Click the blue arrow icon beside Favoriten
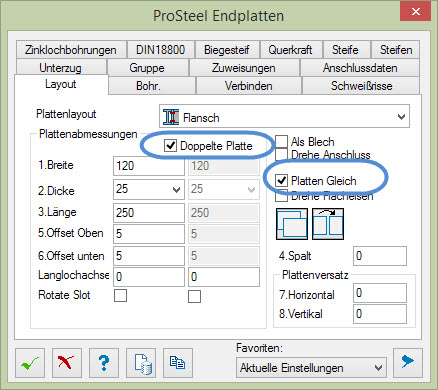 click(x=408, y=363)
